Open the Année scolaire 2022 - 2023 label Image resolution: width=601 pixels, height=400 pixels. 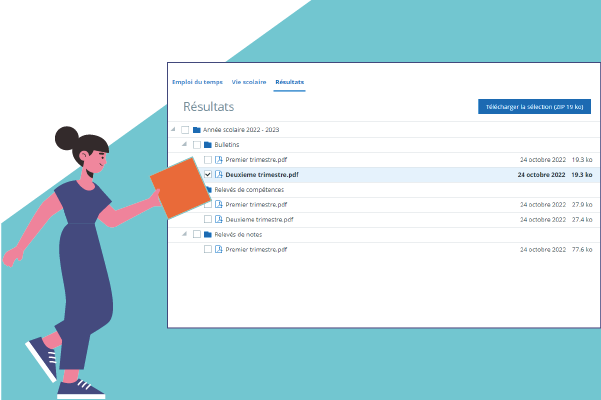pos(241,130)
